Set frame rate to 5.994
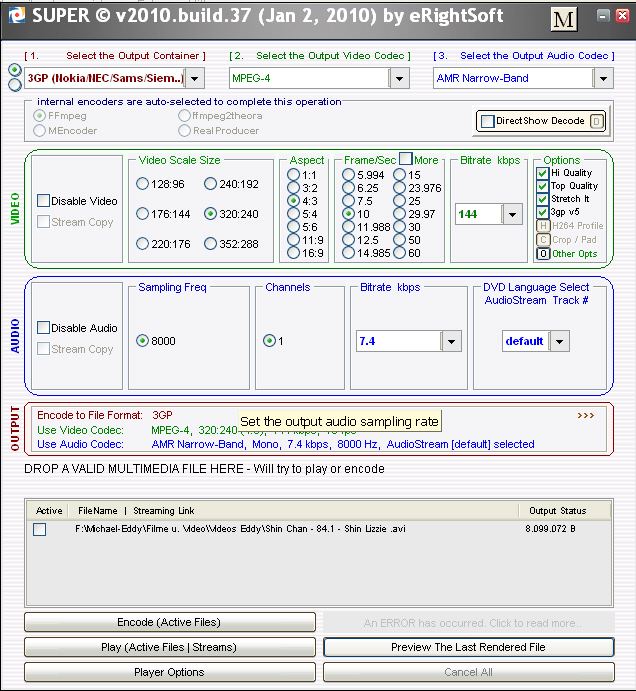This screenshot has width=636, height=691. (x=348, y=175)
